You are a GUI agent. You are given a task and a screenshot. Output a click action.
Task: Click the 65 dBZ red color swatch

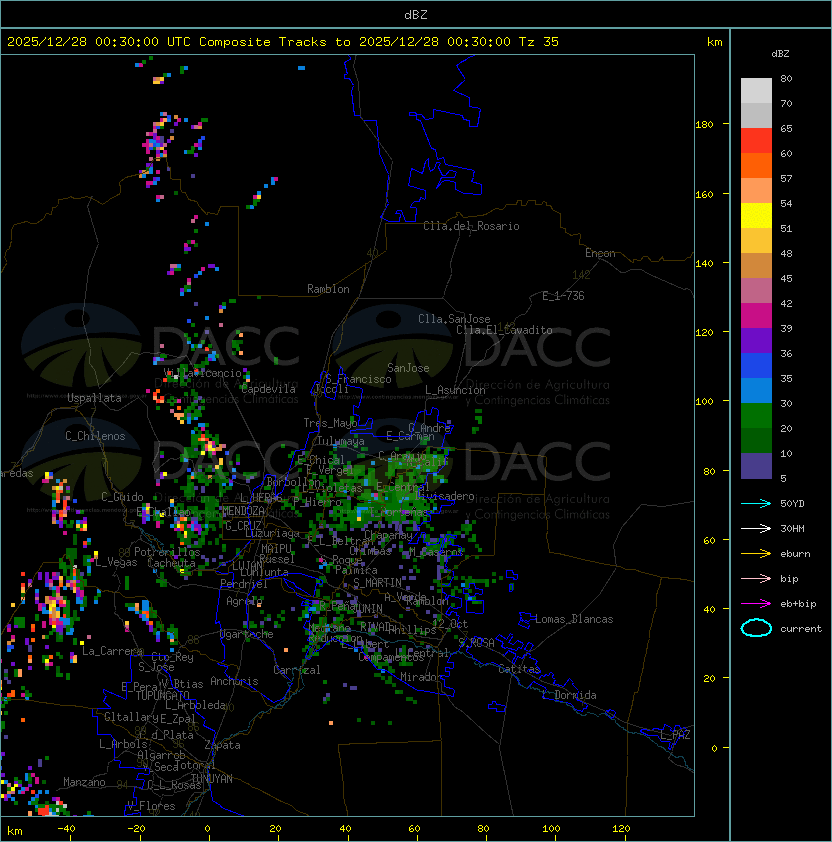[756, 141]
